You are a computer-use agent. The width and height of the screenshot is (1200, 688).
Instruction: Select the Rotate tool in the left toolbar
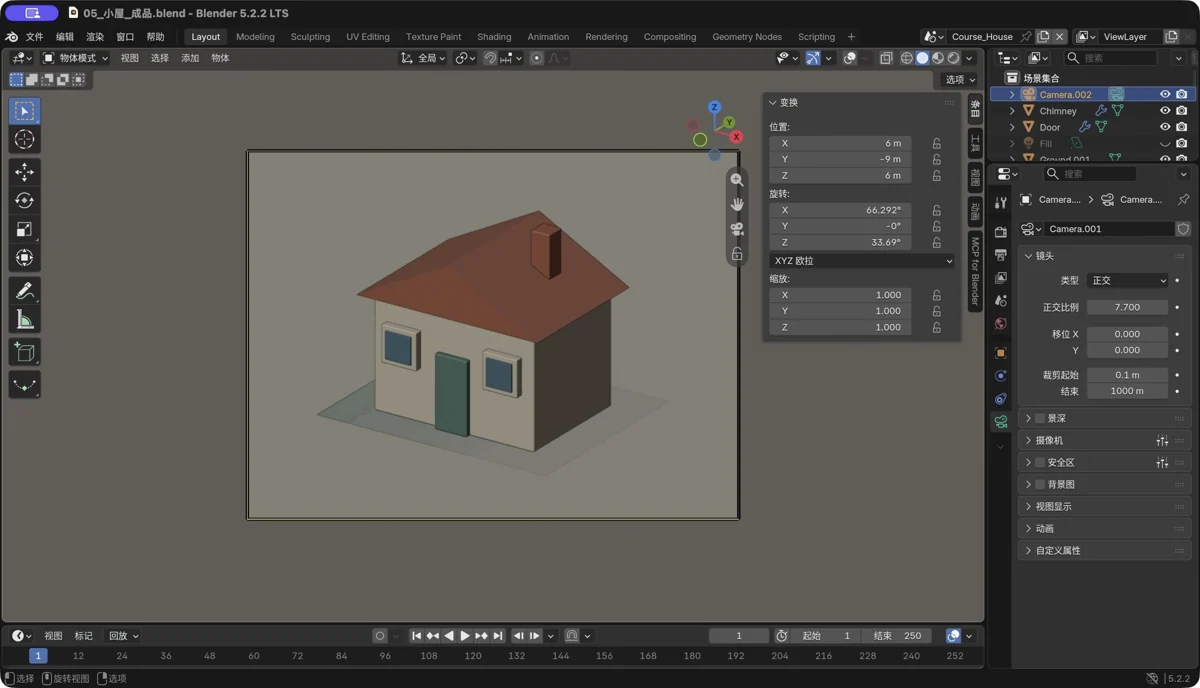(x=24, y=201)
